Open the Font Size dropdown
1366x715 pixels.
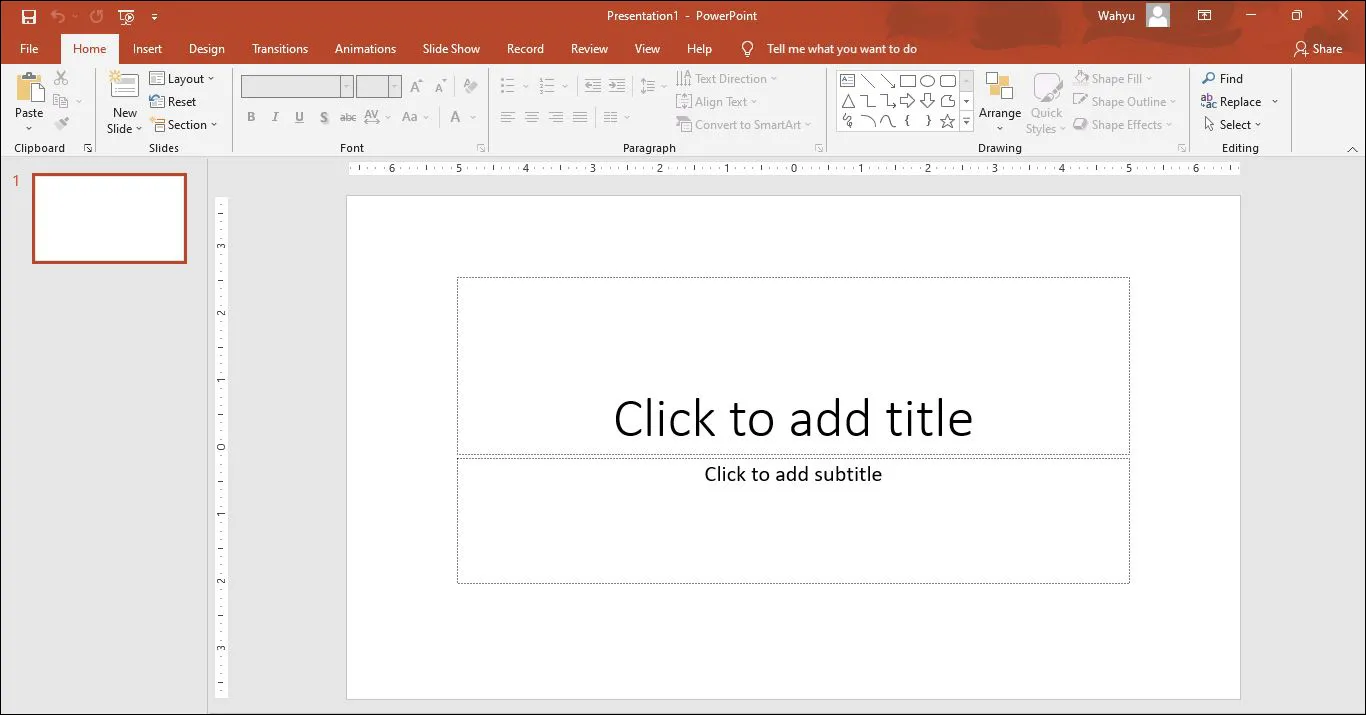click(394, 86)
